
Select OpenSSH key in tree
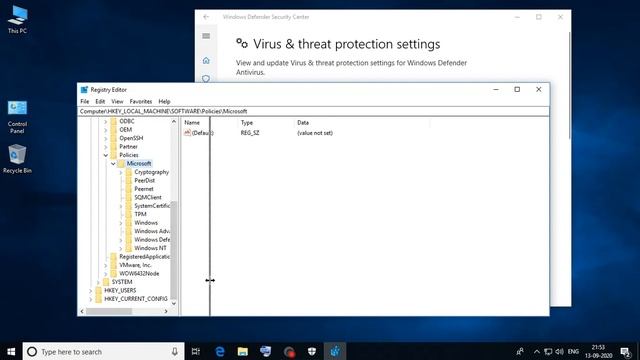pyautogui.click(x=131, y=138)
